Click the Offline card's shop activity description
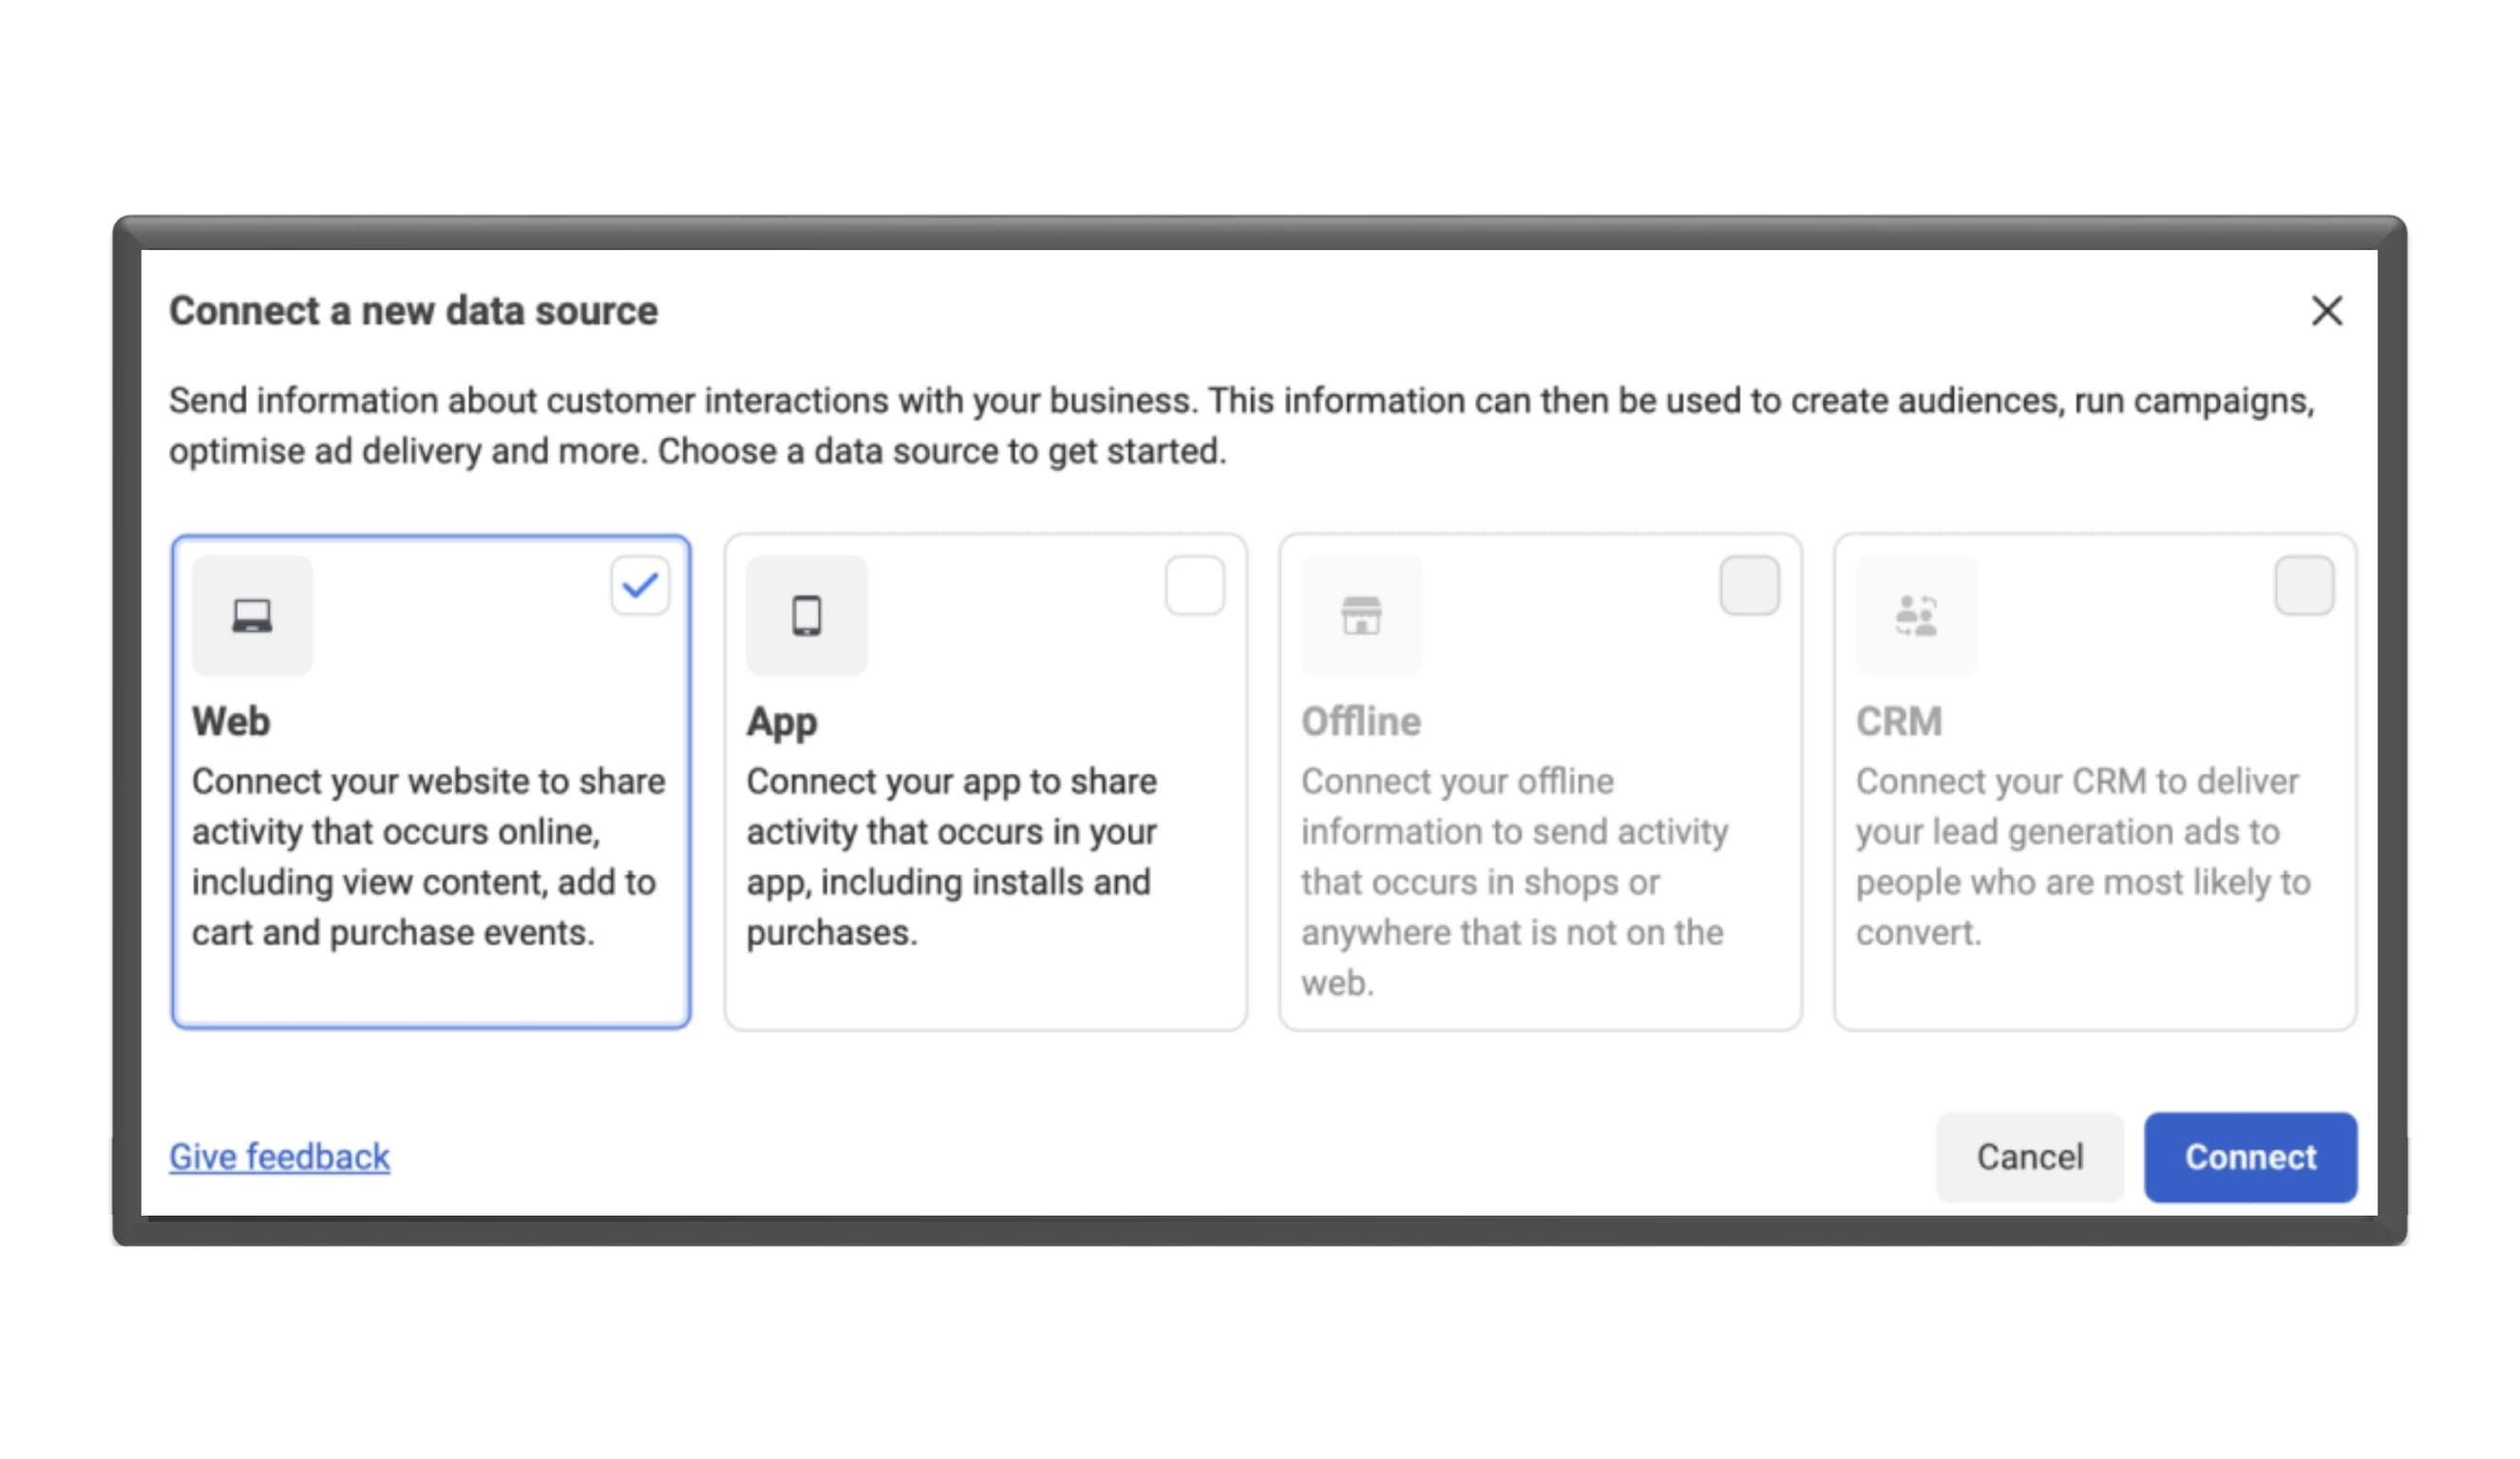 tap(1514, 881)
